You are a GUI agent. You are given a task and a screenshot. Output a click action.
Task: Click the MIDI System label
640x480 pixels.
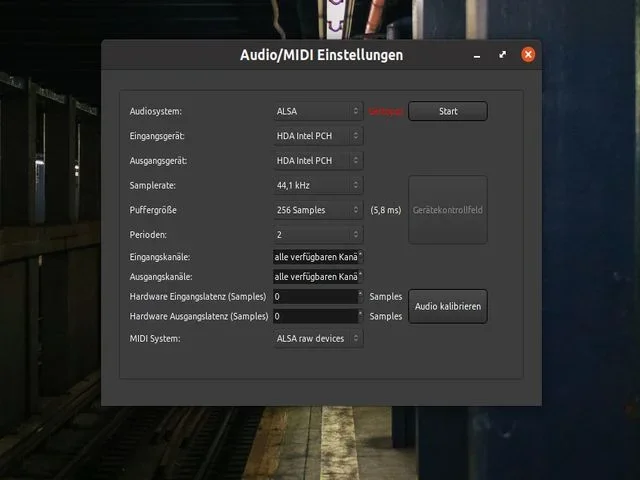pyautogui.click(x=155, y=338)
